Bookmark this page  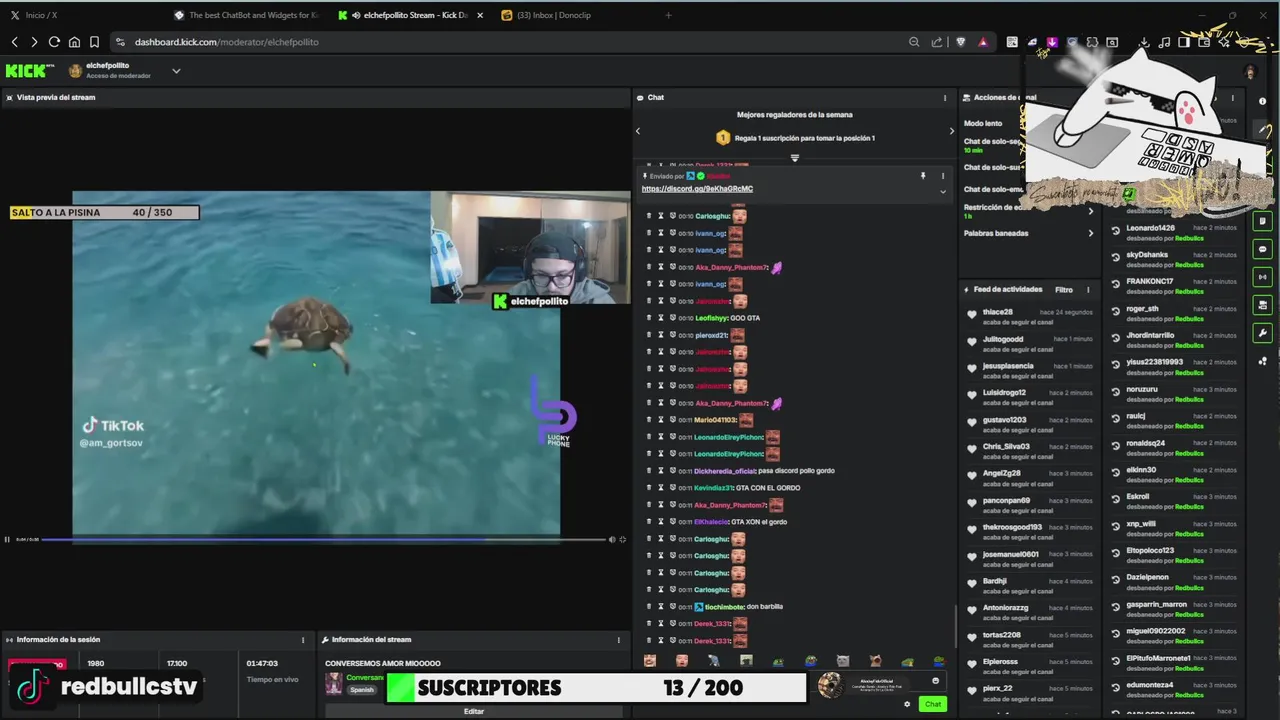click(x=94, y=42)
